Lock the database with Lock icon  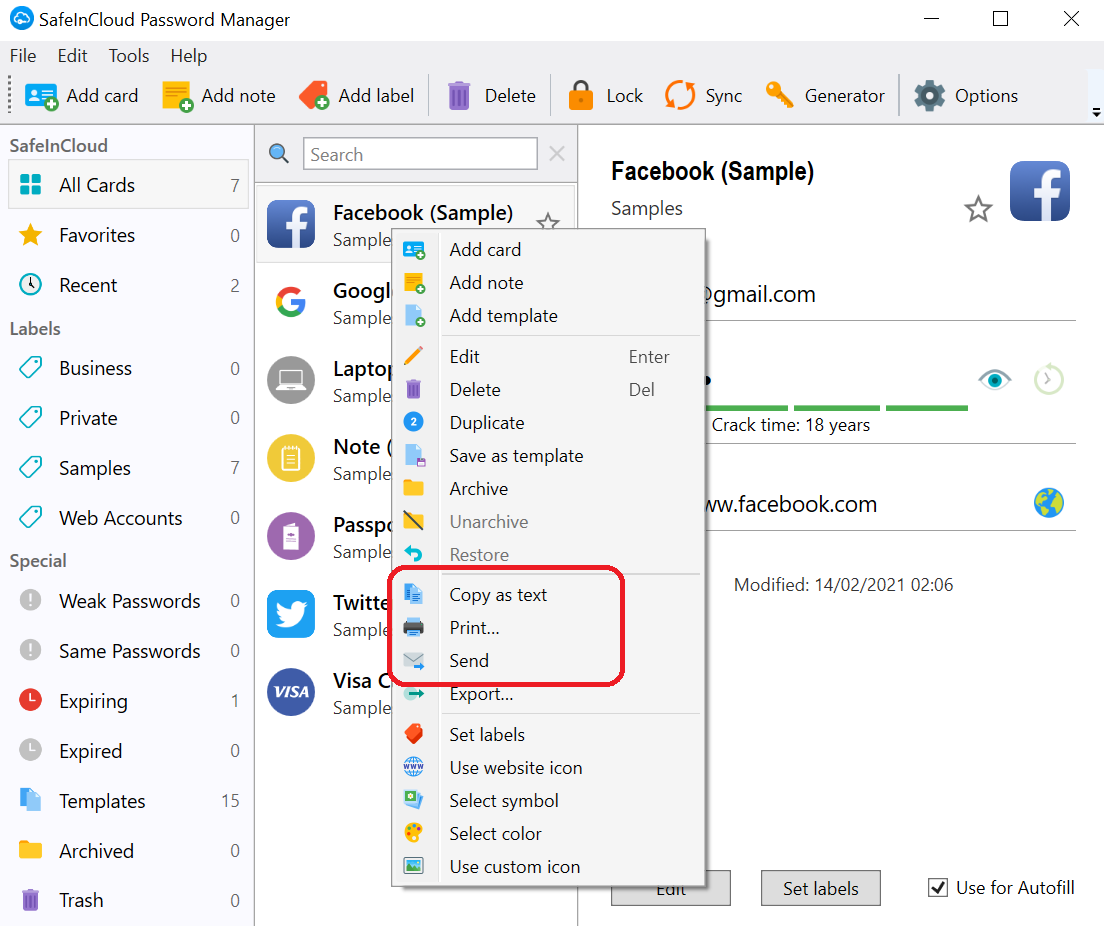[x=581, y=96]
